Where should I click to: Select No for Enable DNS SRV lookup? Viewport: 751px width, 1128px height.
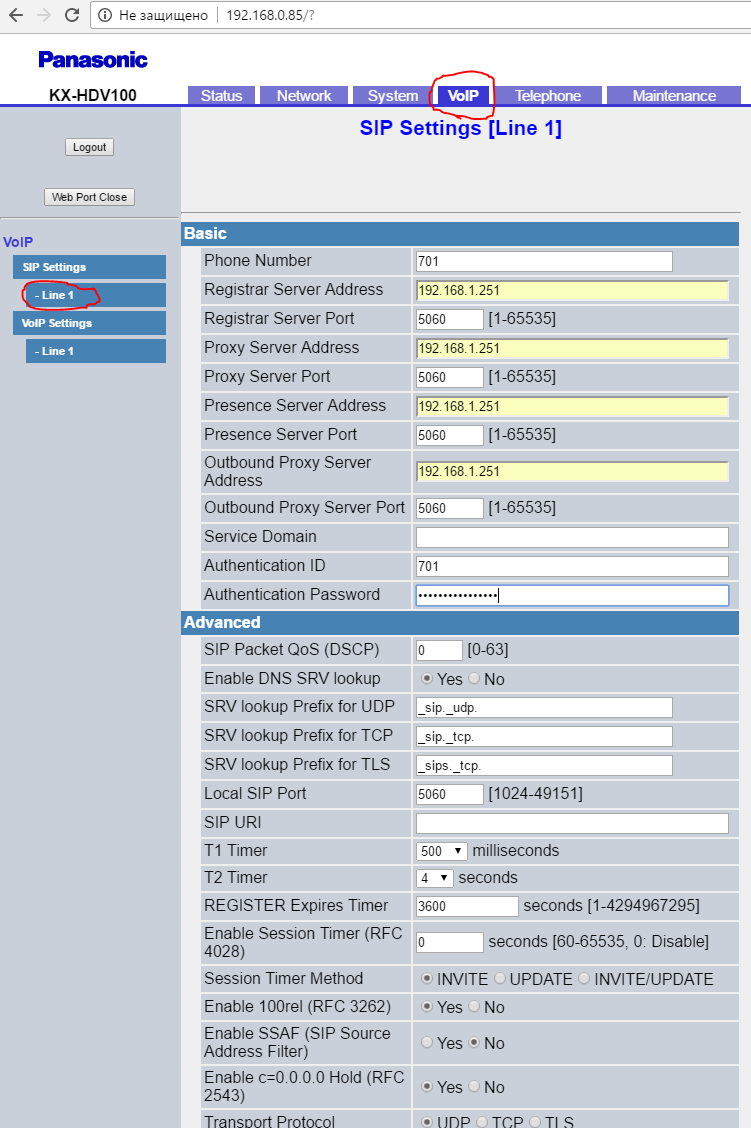475,679
